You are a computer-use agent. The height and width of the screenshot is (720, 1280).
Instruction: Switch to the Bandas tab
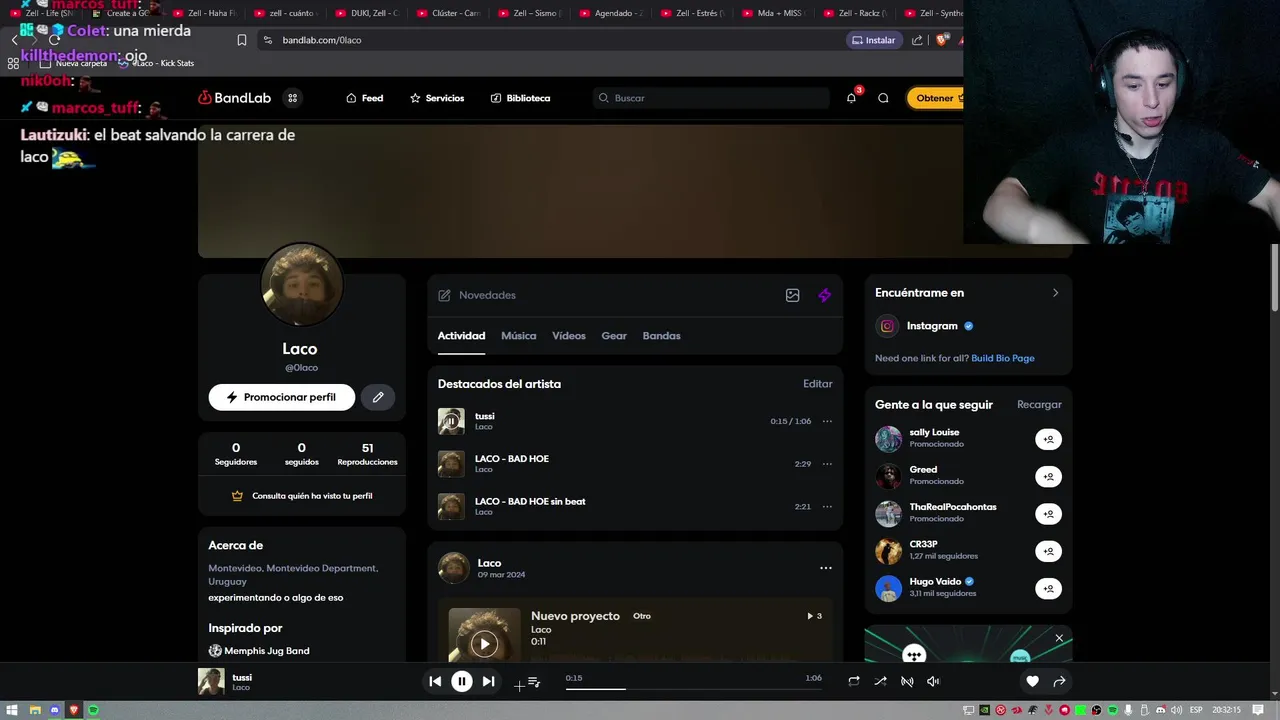[661, 336]
